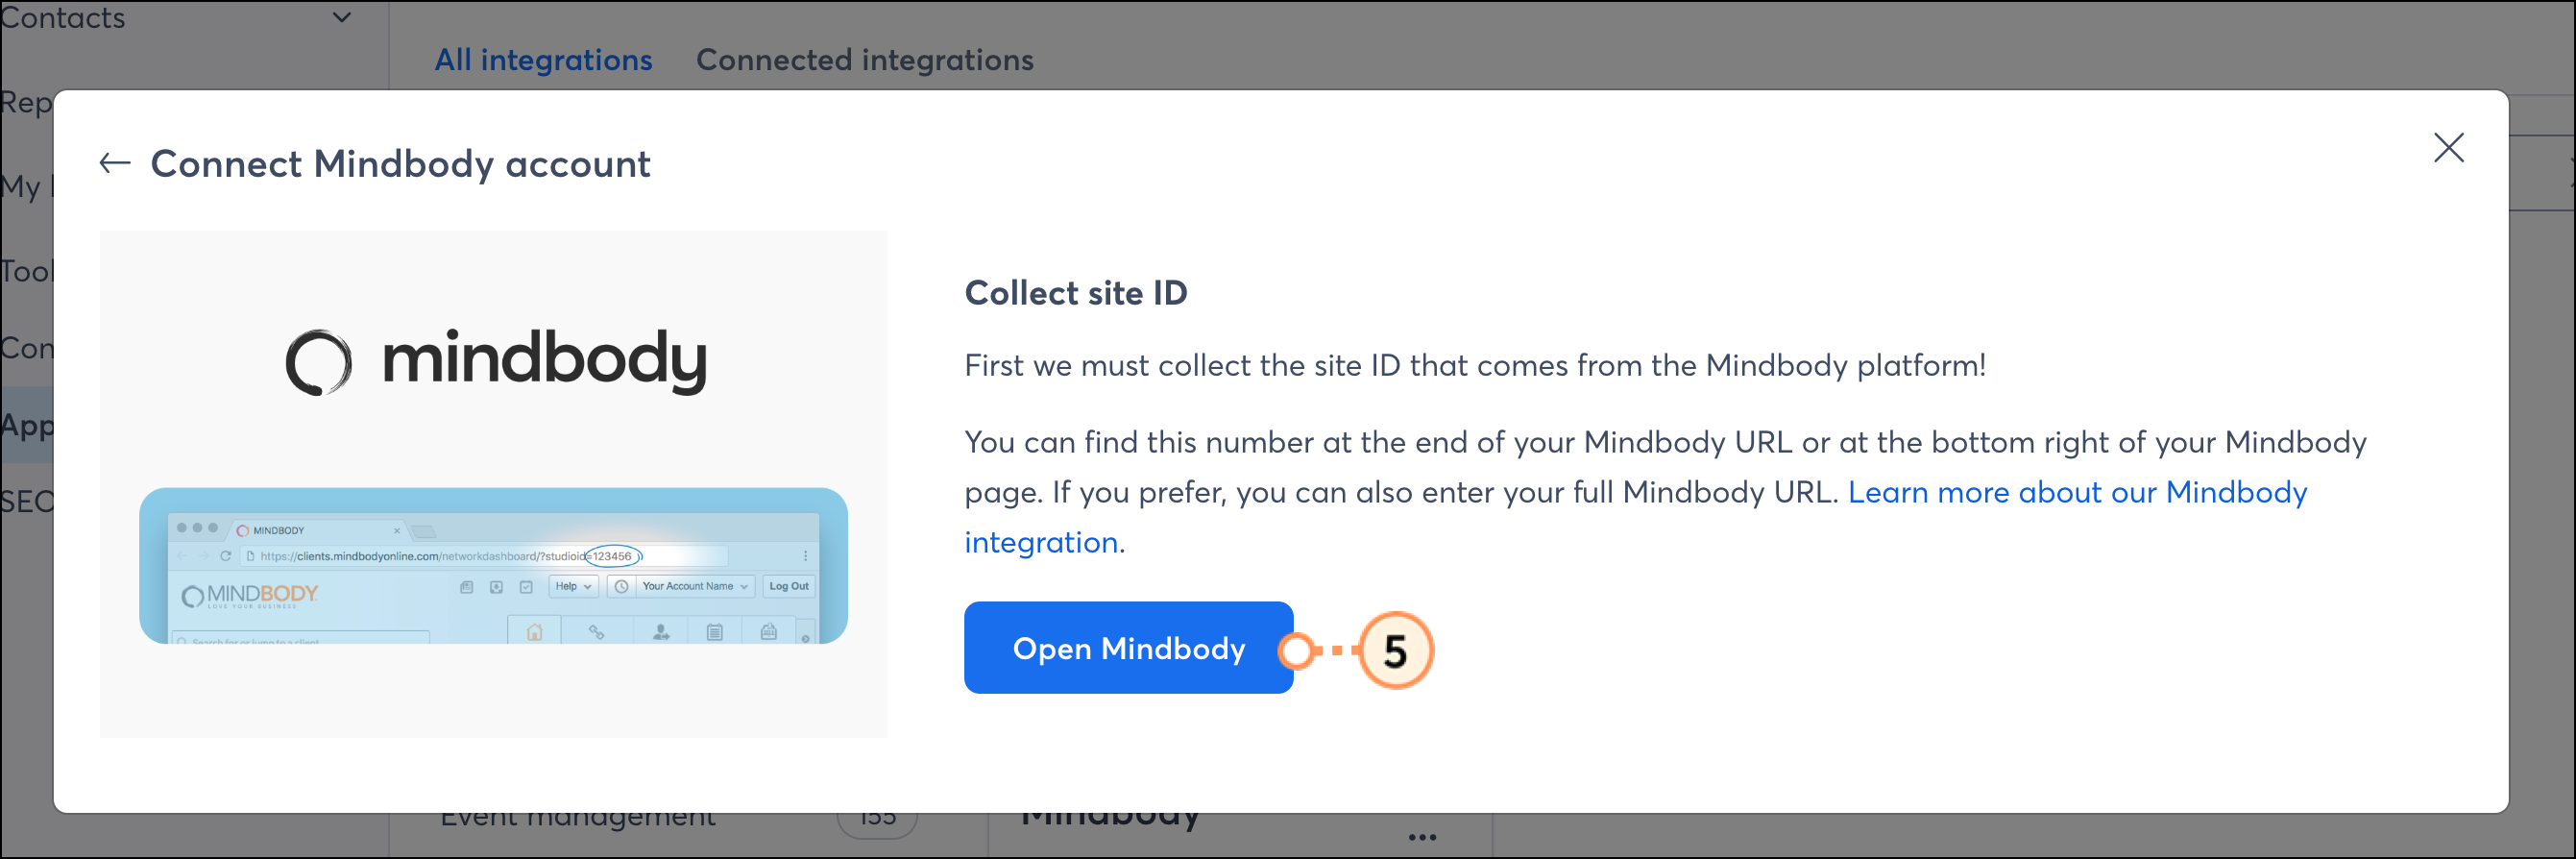2576x859 pixels.
Task: Expand the Contacts chevron in sidebar
Action: 342,17
